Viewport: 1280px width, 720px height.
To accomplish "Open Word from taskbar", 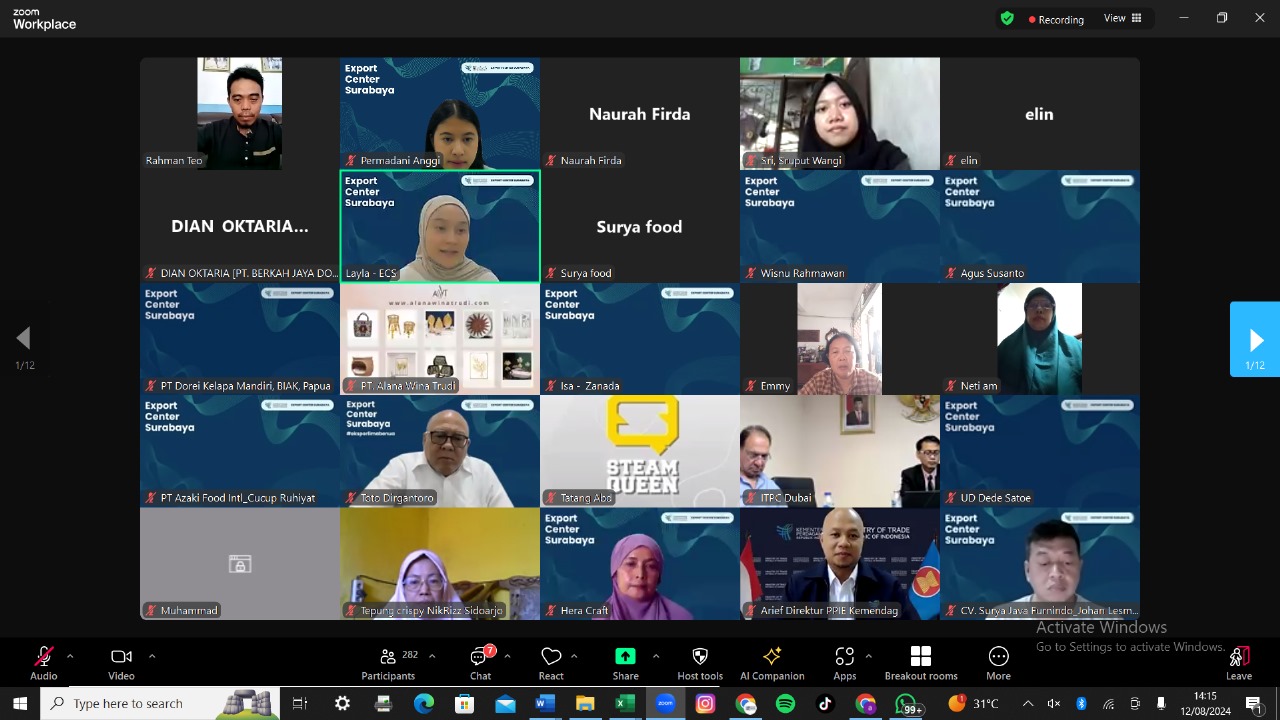I will (x=545, y=704).
